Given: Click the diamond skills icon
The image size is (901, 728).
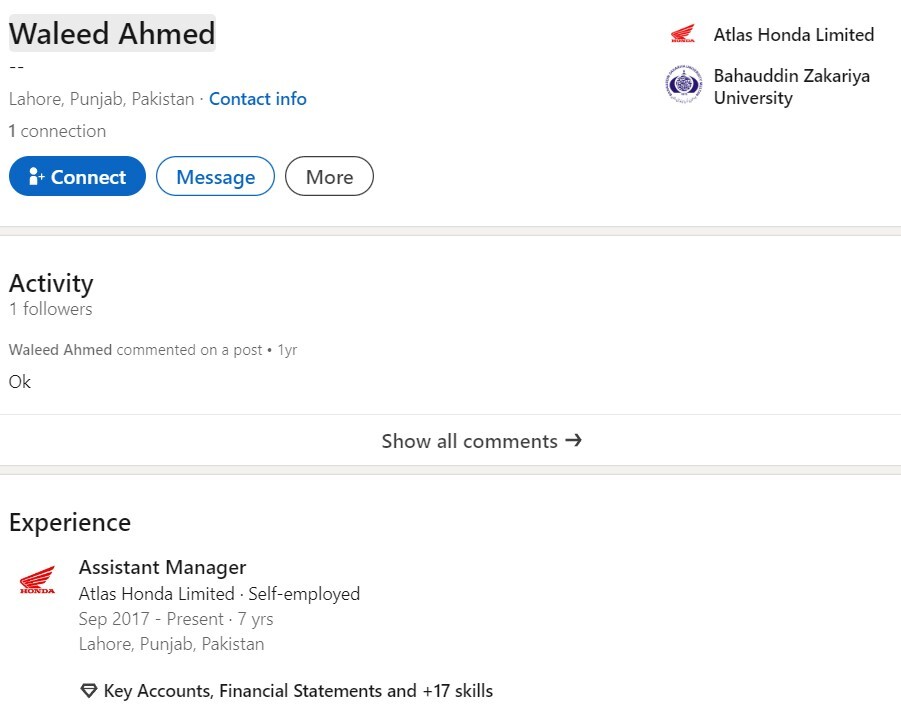Looking at the screenshot, I should pos(88,691).
